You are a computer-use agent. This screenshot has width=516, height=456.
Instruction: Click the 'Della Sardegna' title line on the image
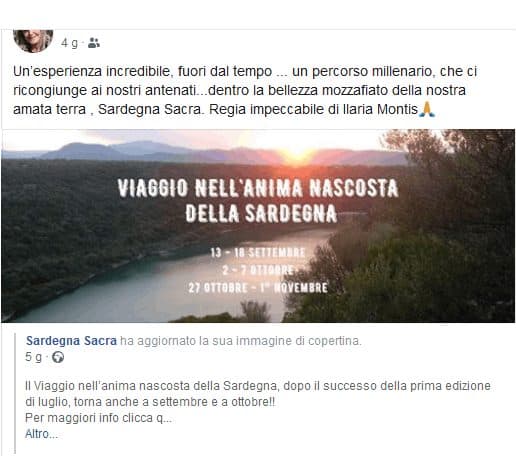261,213
